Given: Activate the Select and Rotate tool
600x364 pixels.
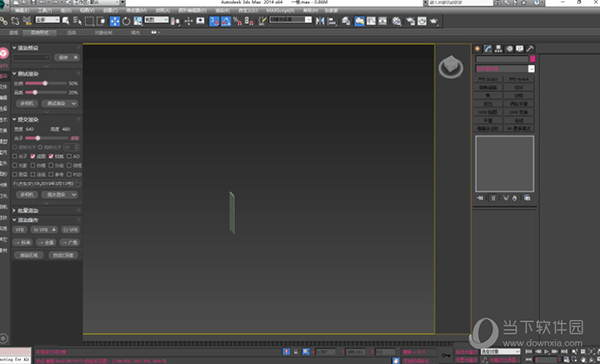Looking at the screenshot, I should pos(126,21).
